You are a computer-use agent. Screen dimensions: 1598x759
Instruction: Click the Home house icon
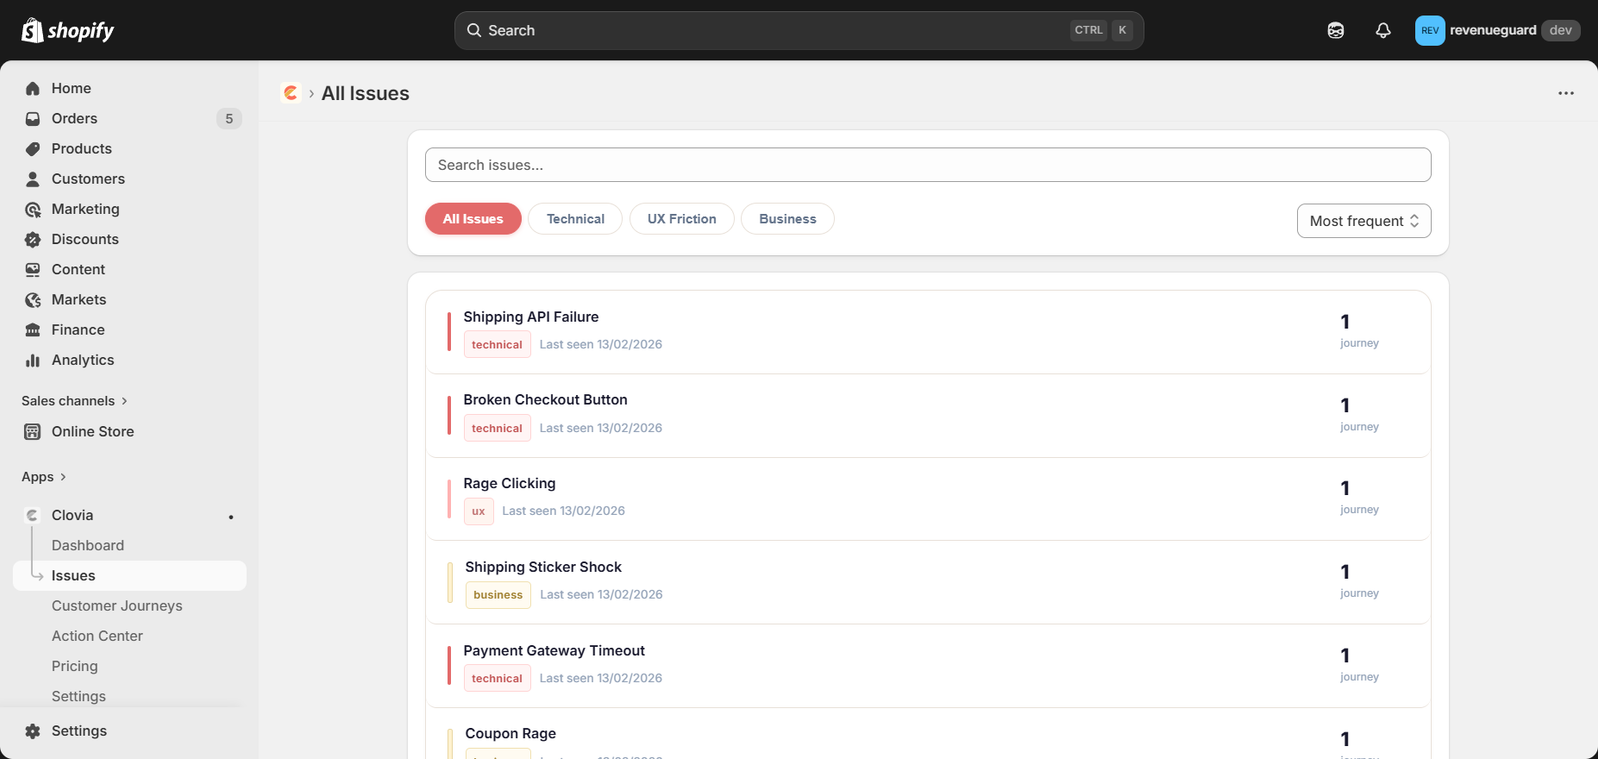[x=33, y=88]
